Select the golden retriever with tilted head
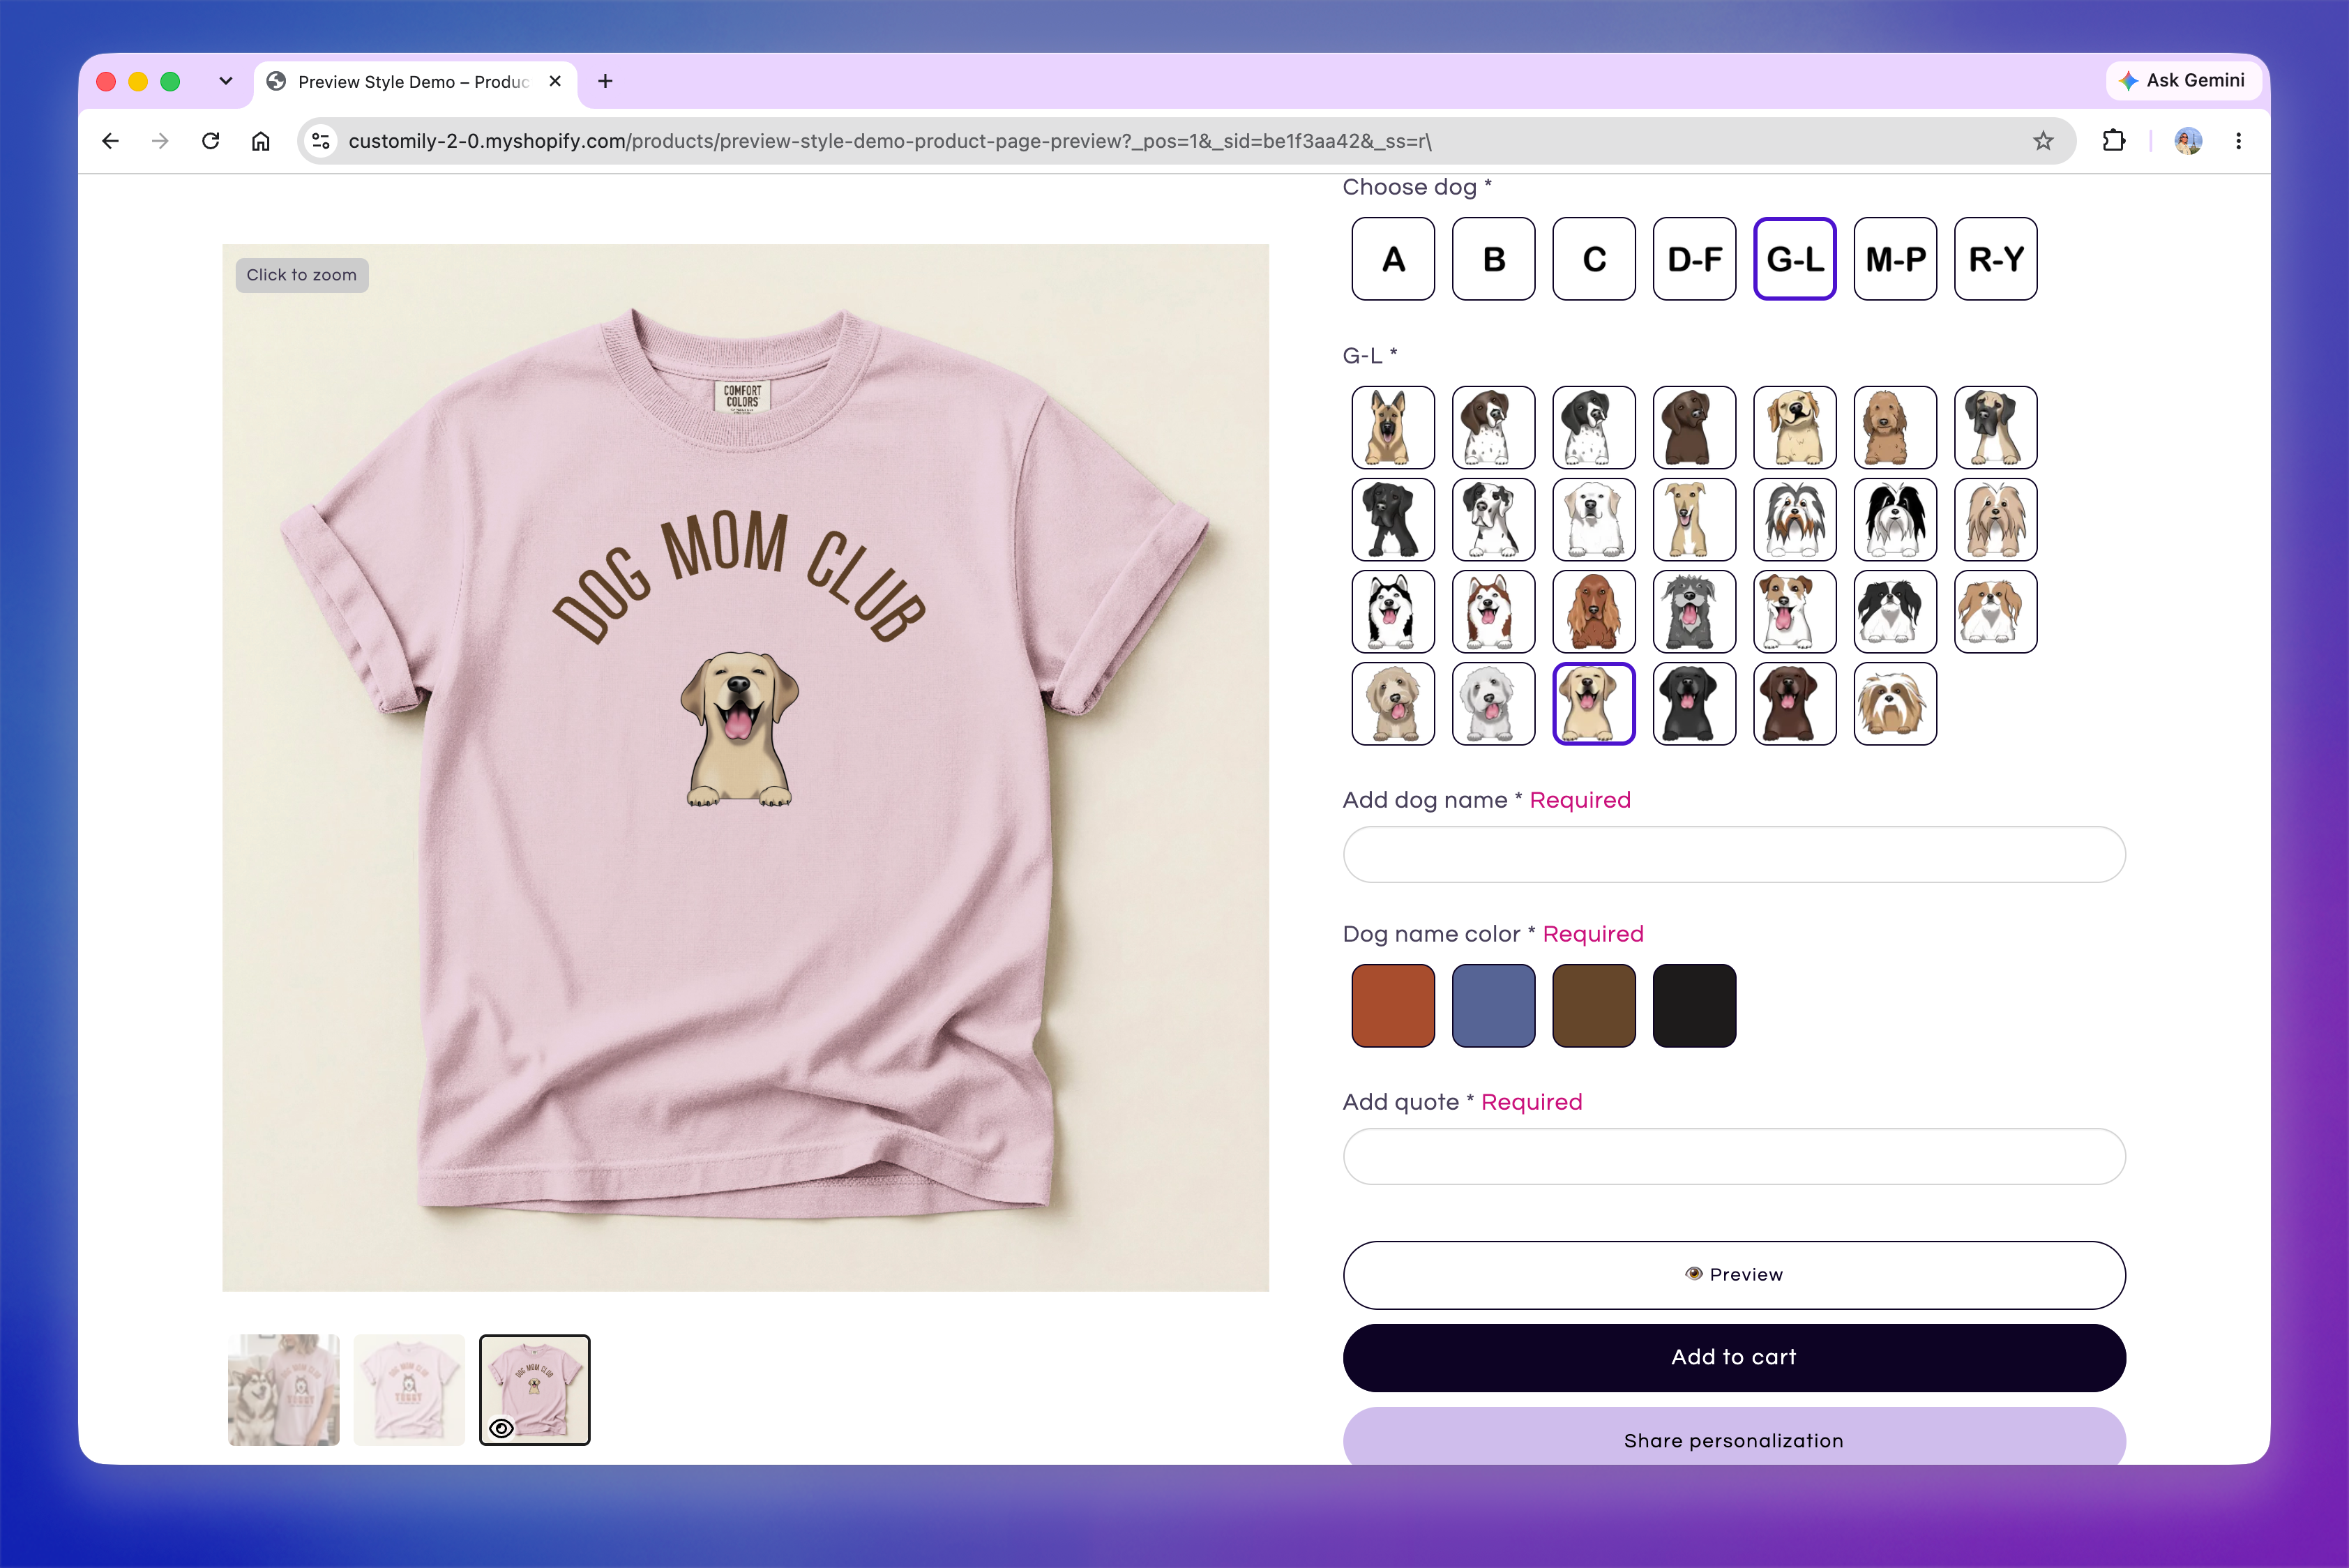The height and width of the screenshot is (1568, 2349). 1795,428
